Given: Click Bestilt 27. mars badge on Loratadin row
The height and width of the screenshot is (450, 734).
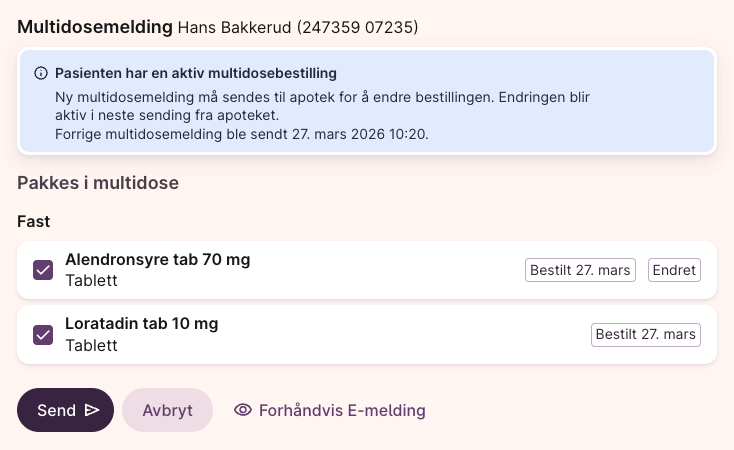Looking at the screenshot, I should 645,334.
